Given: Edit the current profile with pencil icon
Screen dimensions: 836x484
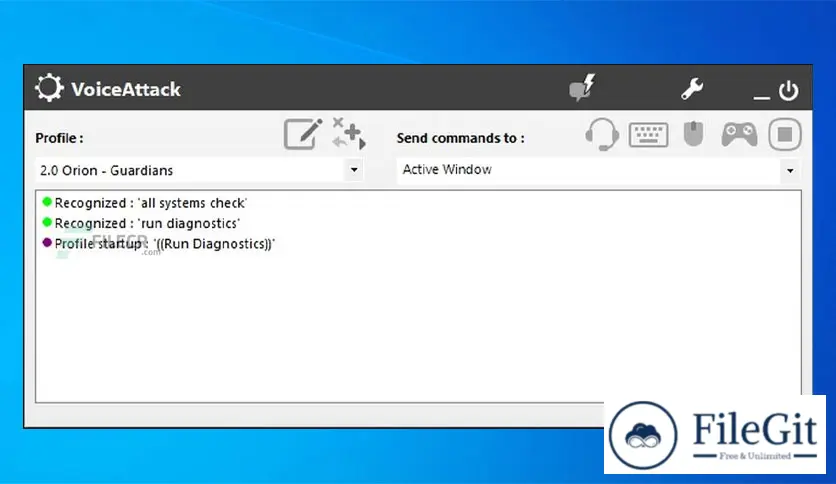Looking at the screenshot, I should (x=303, y=133).
